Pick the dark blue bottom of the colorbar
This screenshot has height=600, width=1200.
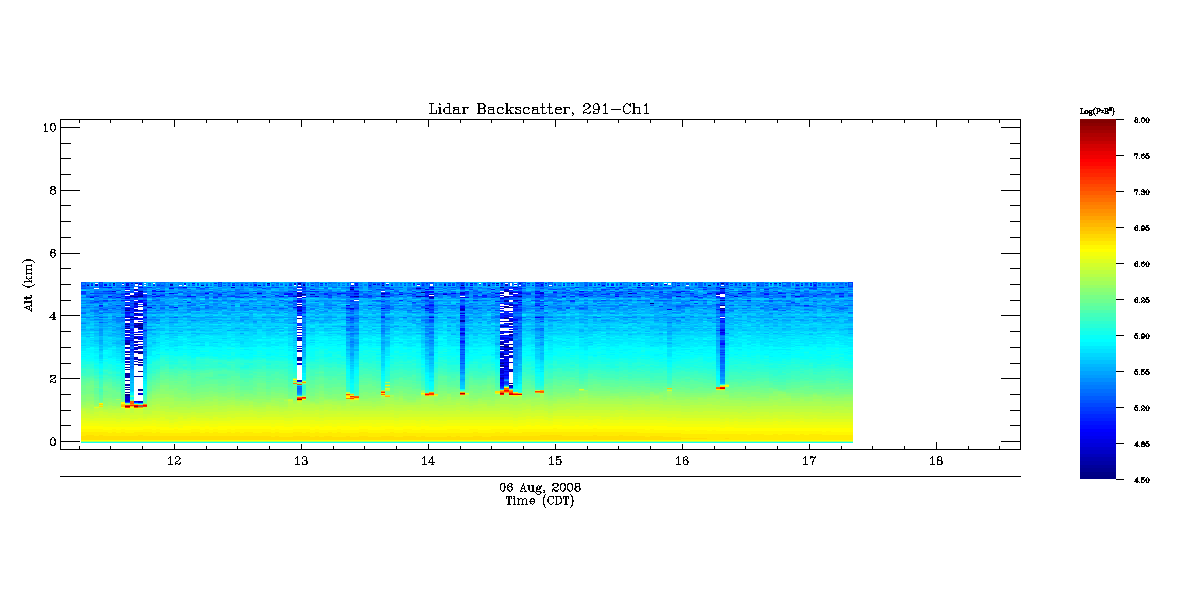click(x=1097, y=470)
